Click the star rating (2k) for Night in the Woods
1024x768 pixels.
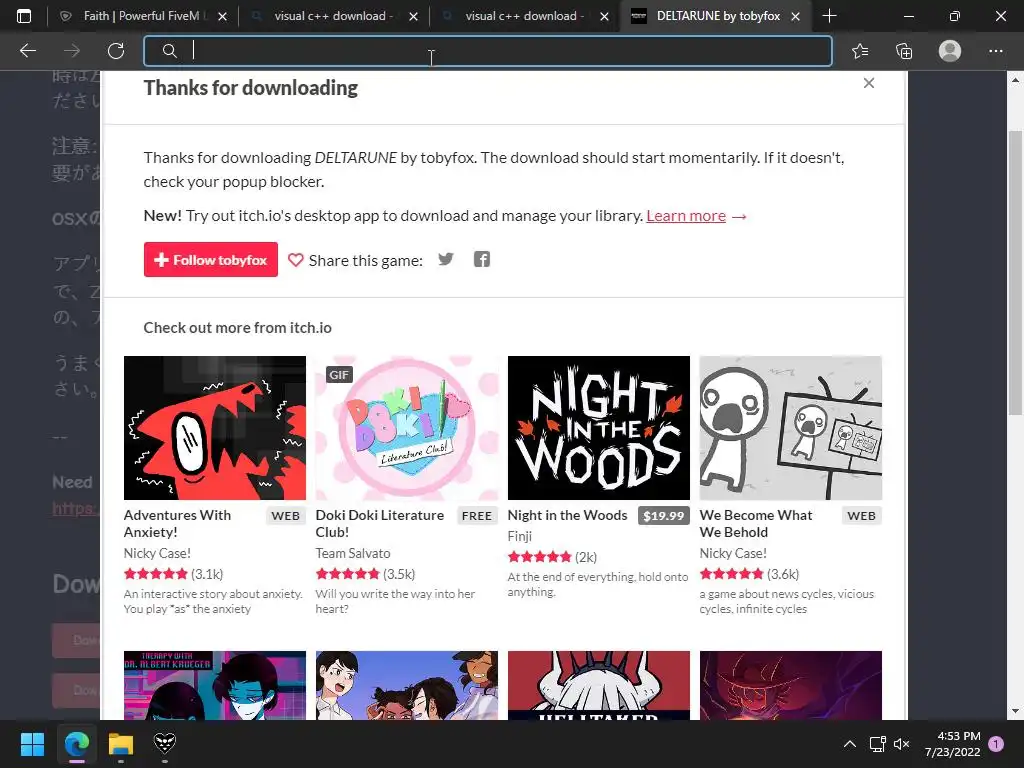tap(552, 557)
